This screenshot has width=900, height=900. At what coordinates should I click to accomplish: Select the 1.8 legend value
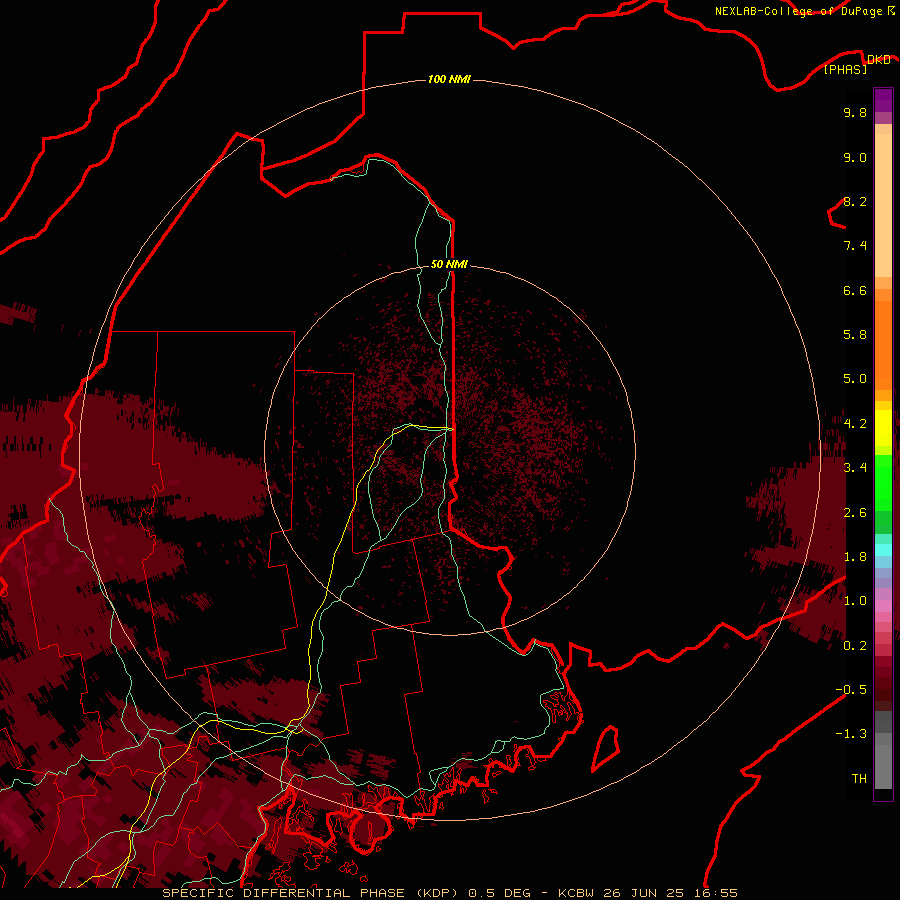point(855,557)
